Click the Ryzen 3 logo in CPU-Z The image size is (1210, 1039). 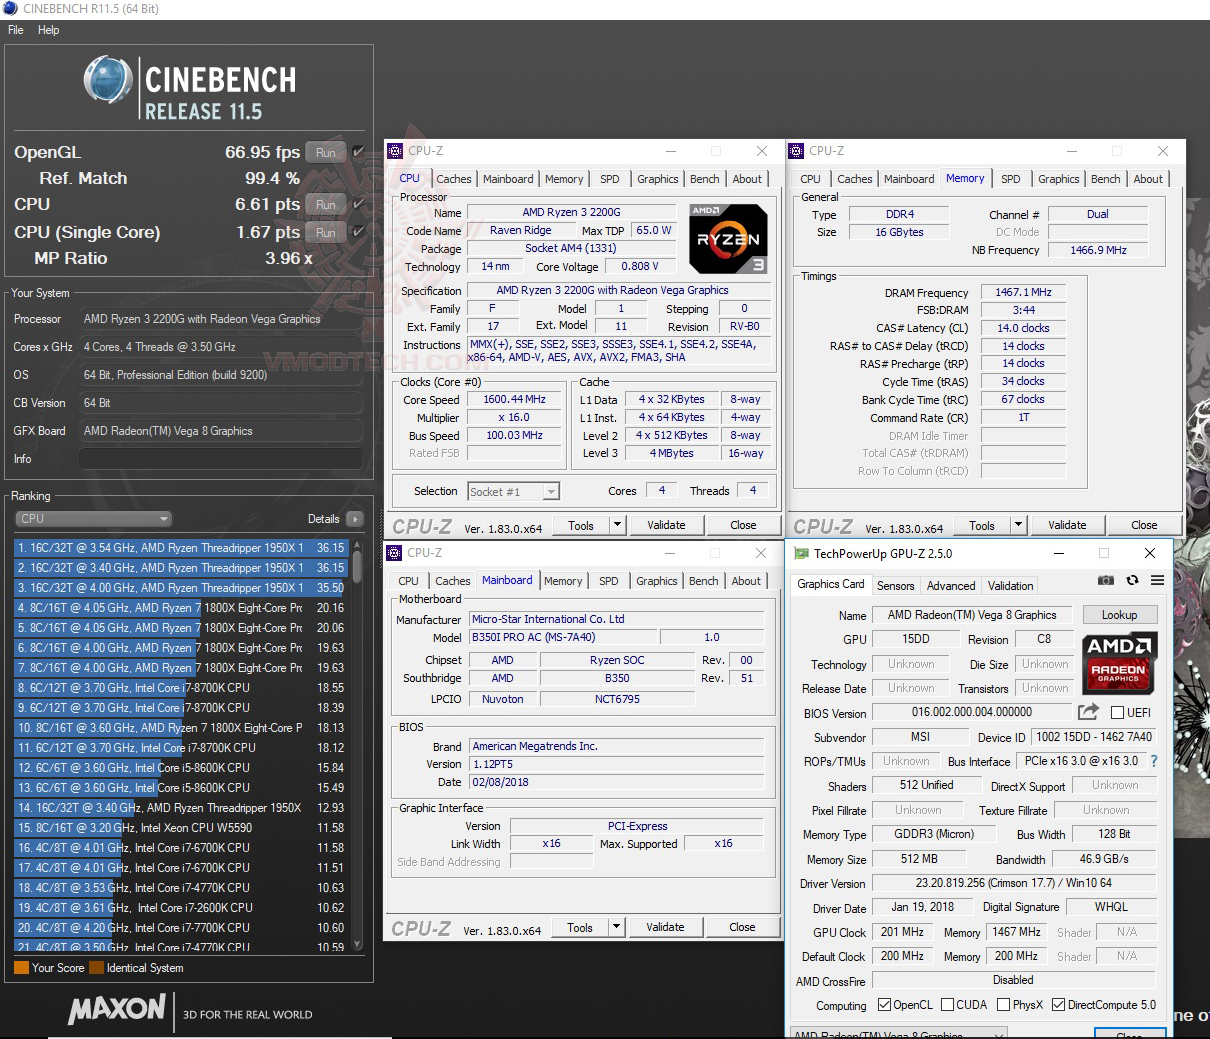(x=729, y=239)
